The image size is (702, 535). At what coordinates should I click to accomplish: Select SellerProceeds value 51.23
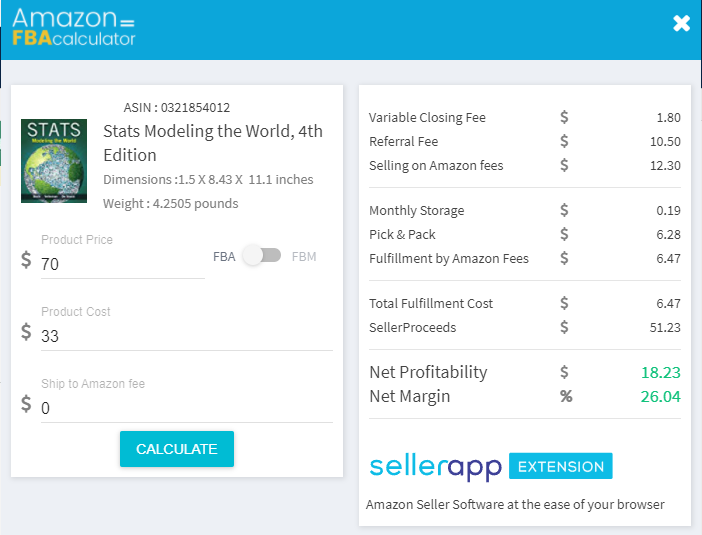665,328
